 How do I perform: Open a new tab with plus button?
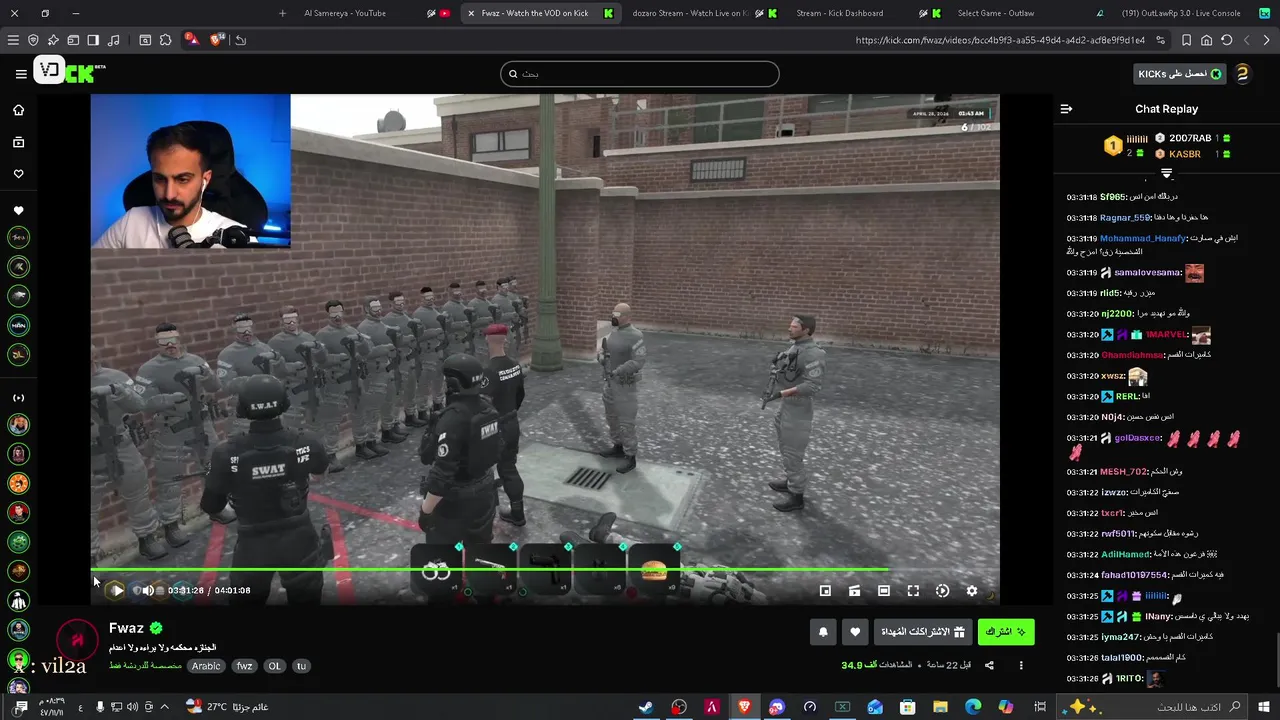pyautogui.click(x=282, y=13)
